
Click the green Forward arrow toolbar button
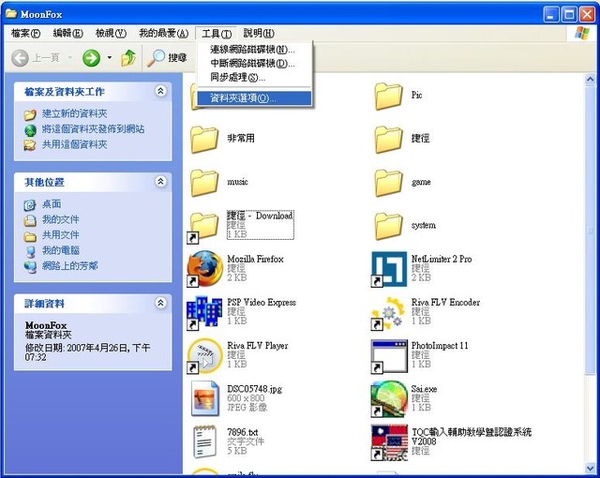[x=91, y=58]
